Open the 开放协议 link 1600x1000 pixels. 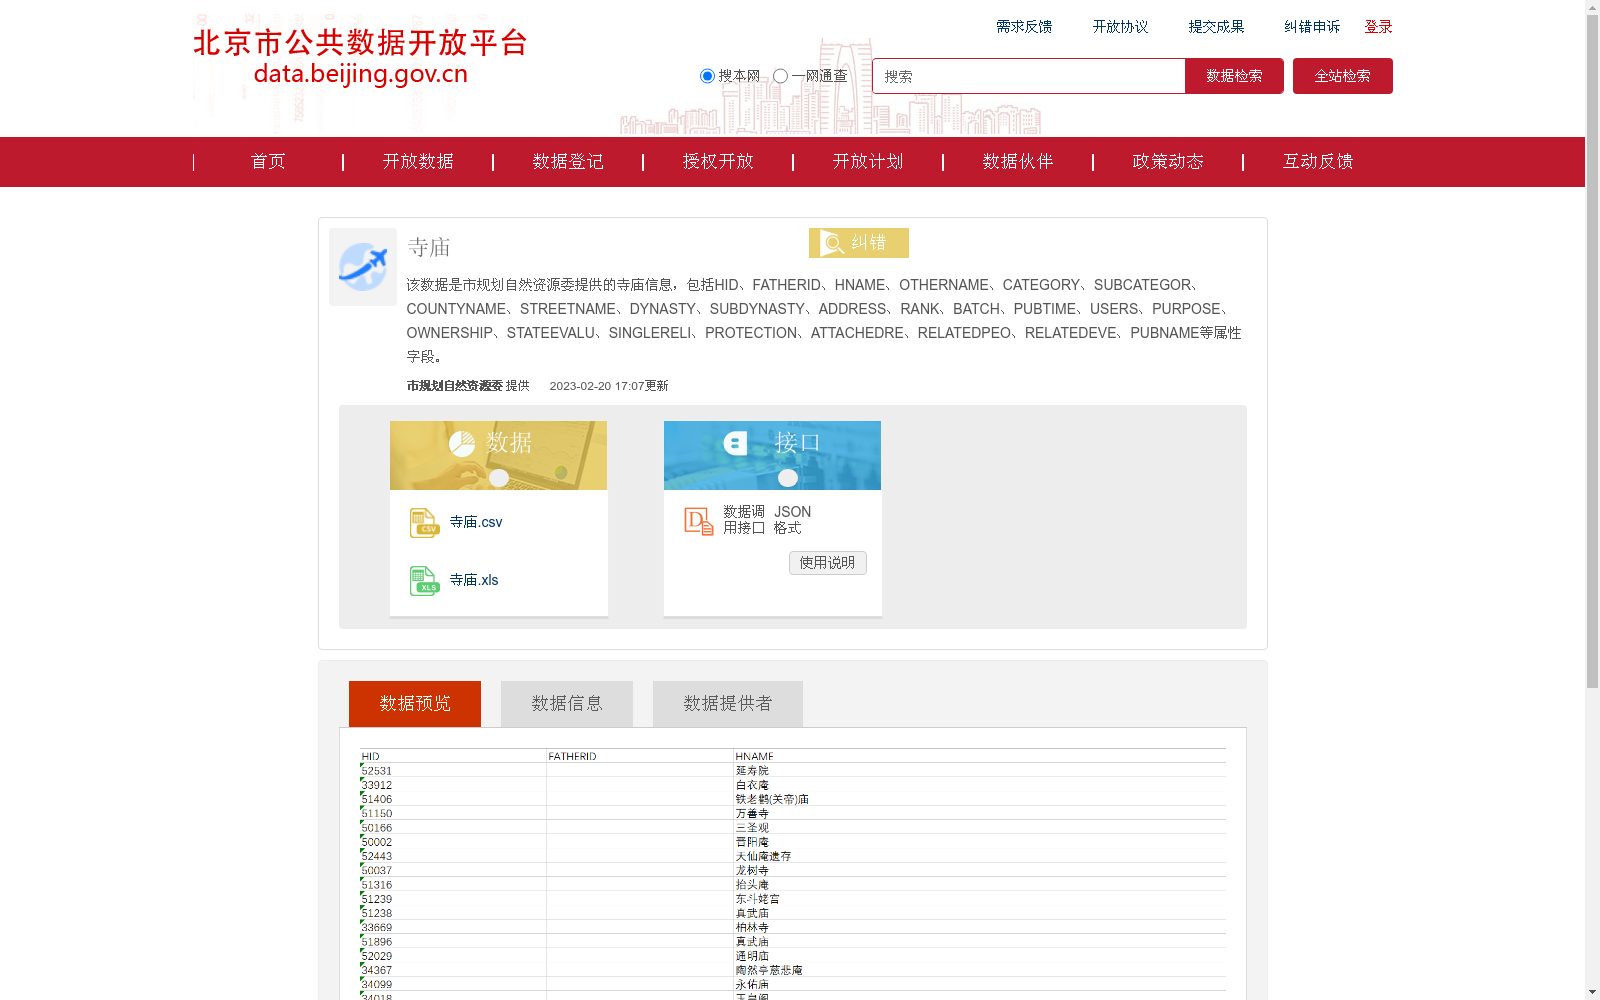(1120, 27)
